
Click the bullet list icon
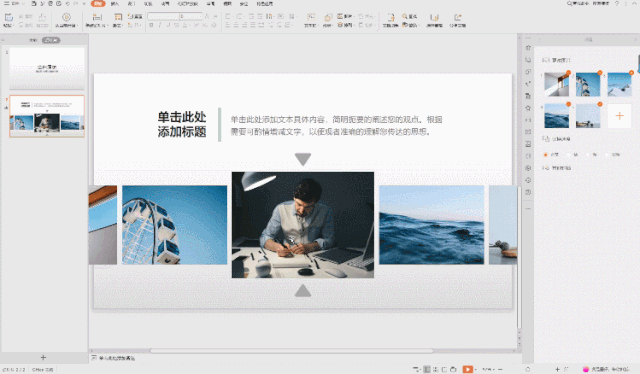click(x=228, y=16)
